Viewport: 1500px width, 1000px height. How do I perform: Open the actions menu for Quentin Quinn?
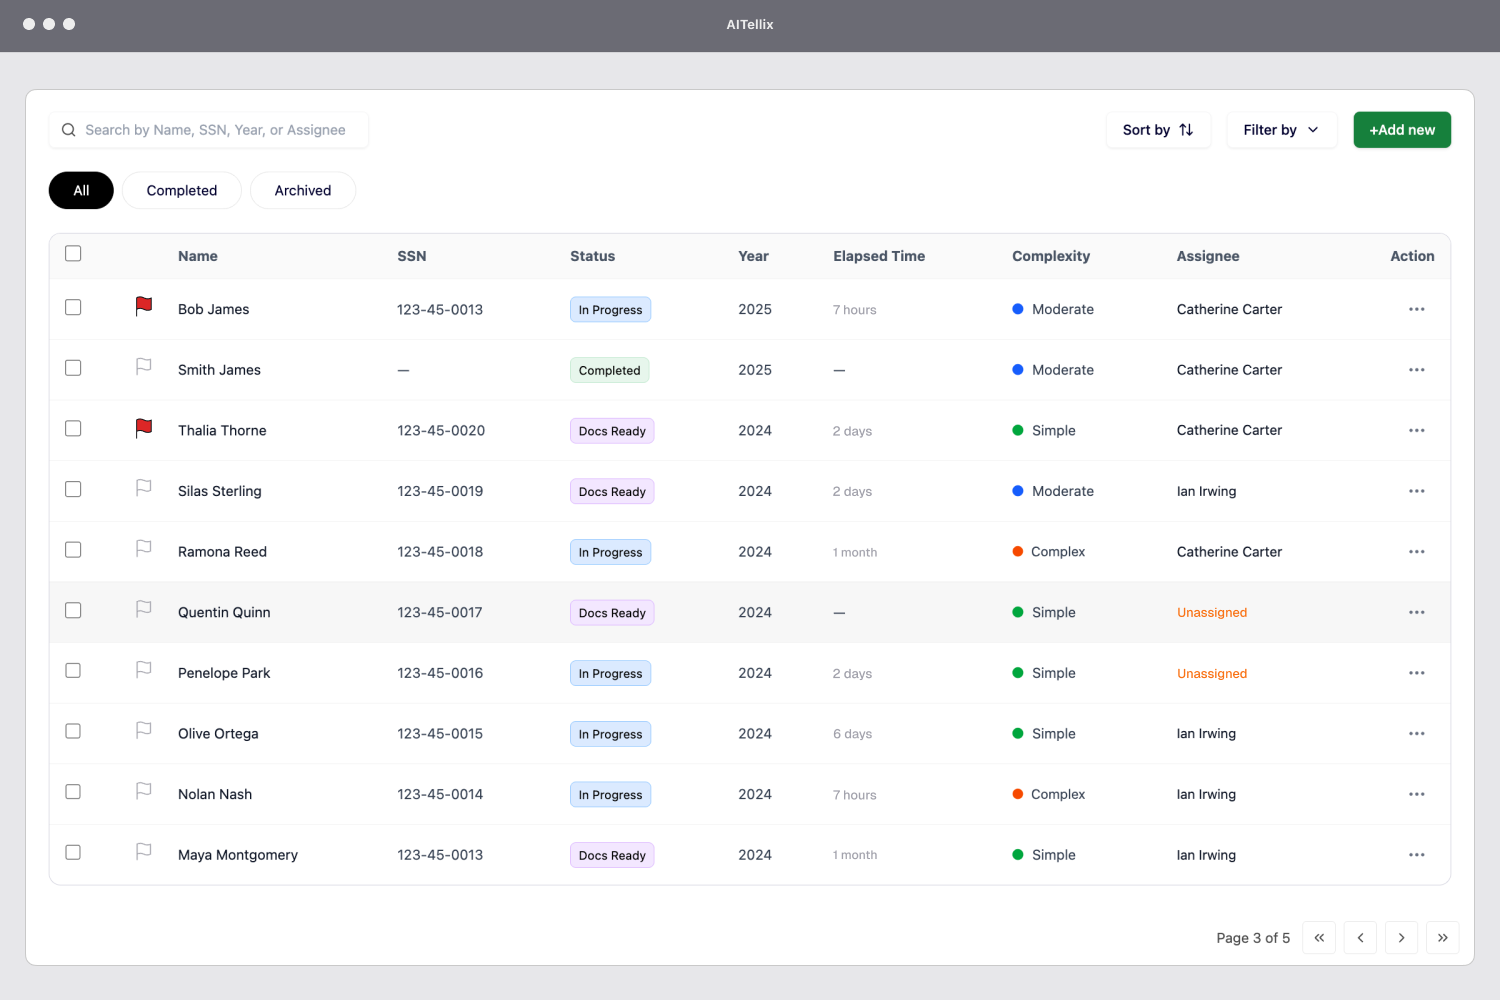coord(1416,612)
